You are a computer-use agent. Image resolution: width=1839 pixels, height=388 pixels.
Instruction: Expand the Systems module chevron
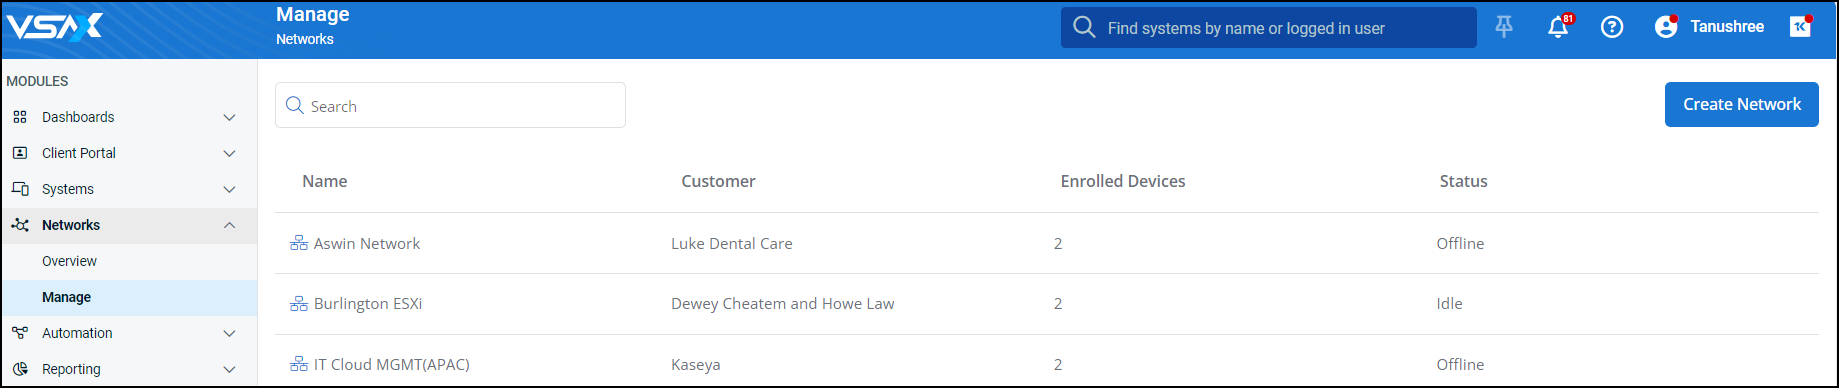pos(229,189)
